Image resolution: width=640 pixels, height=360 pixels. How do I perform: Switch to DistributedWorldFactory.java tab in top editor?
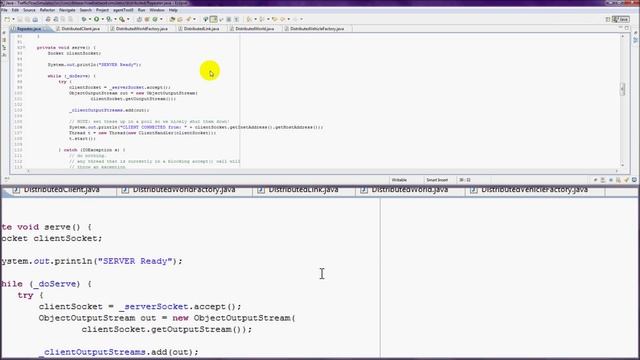coord(141,29)
